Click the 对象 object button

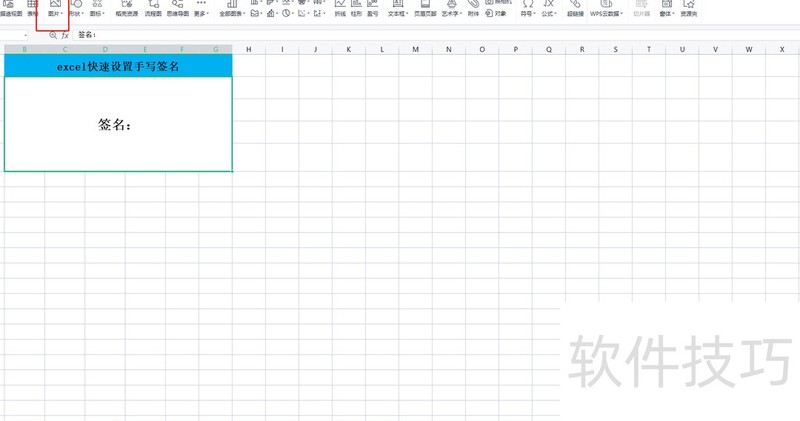click(x=496, y=13)
